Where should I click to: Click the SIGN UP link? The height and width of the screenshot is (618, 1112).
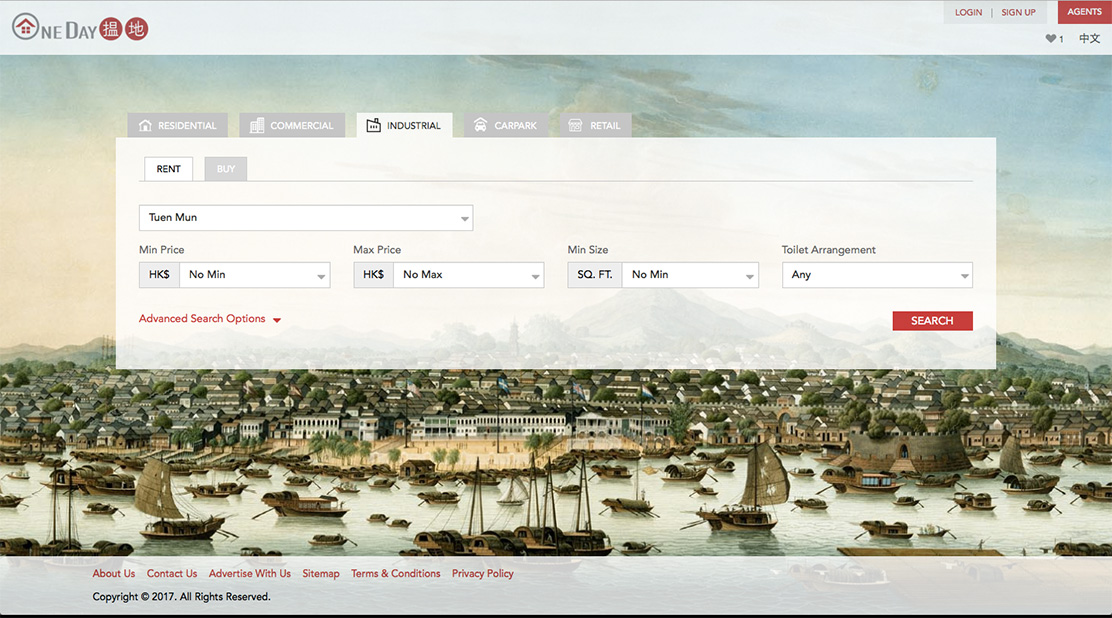click(1018, 12)
